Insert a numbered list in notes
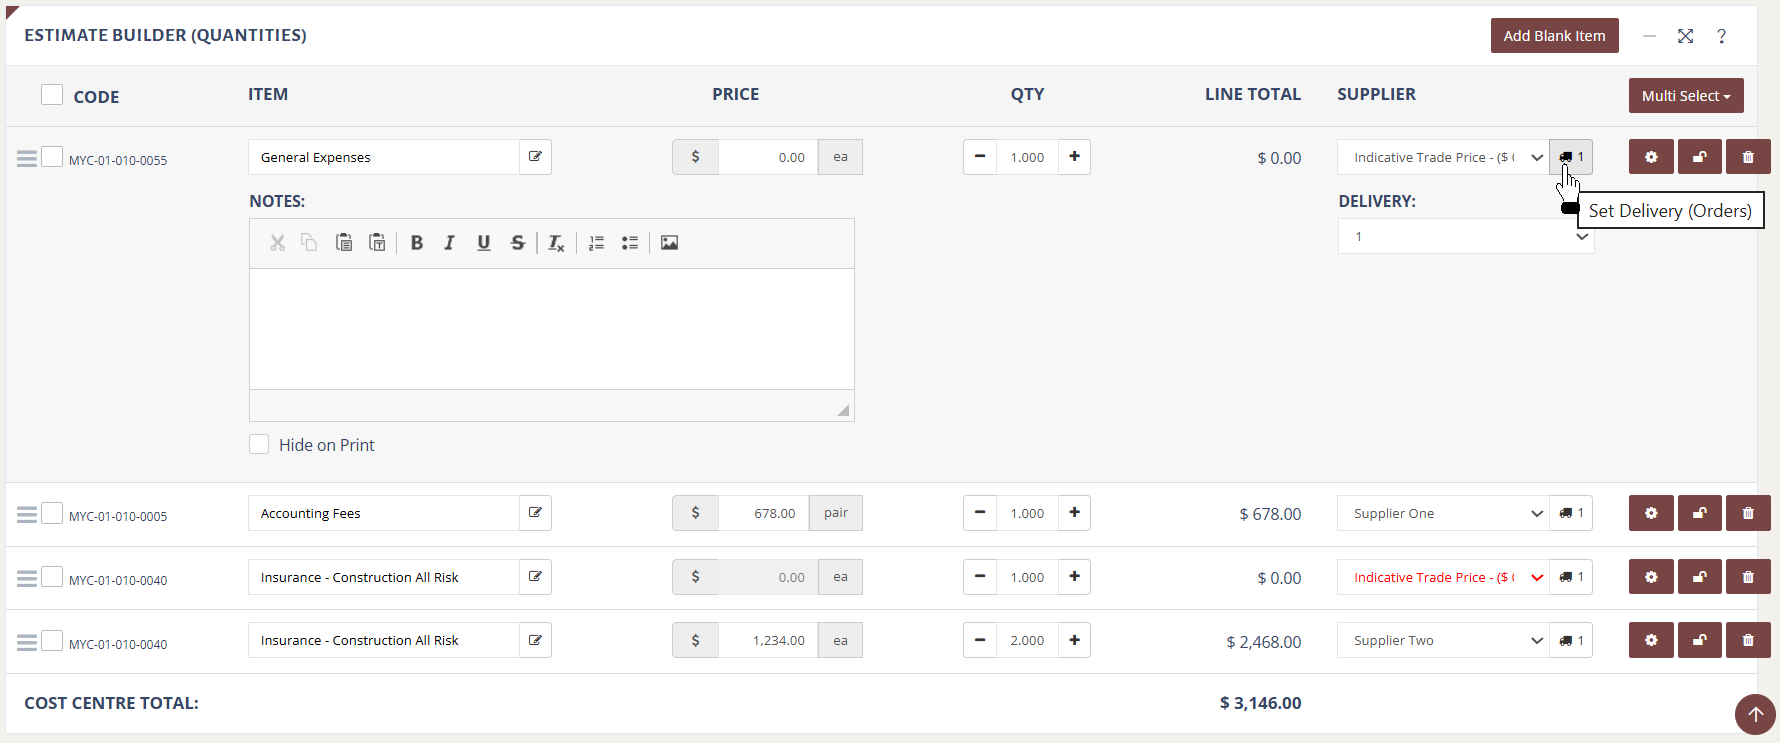This screenshot has width=1780, height=743. (x=596, y=243)
